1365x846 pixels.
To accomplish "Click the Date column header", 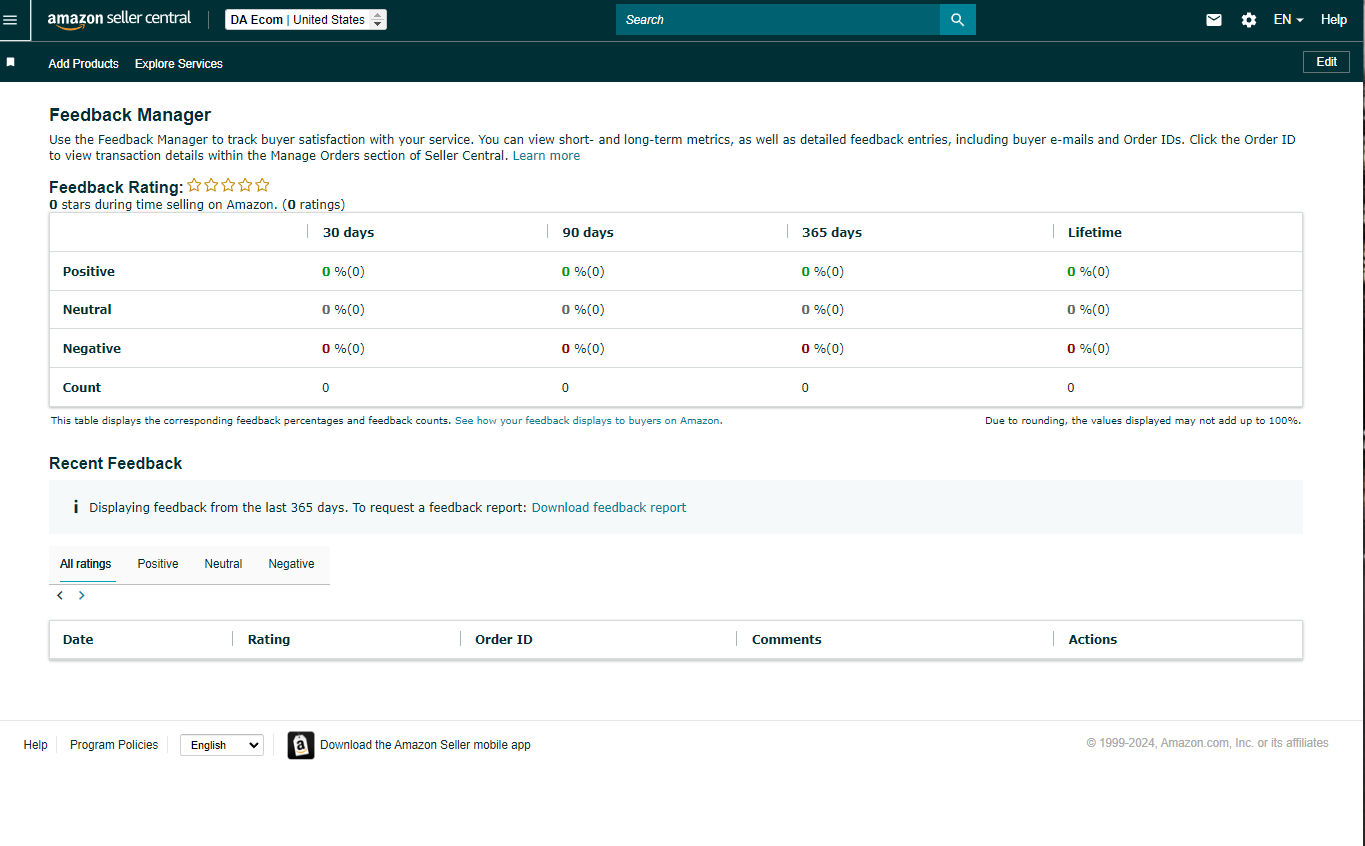I will tap(78, 639).
